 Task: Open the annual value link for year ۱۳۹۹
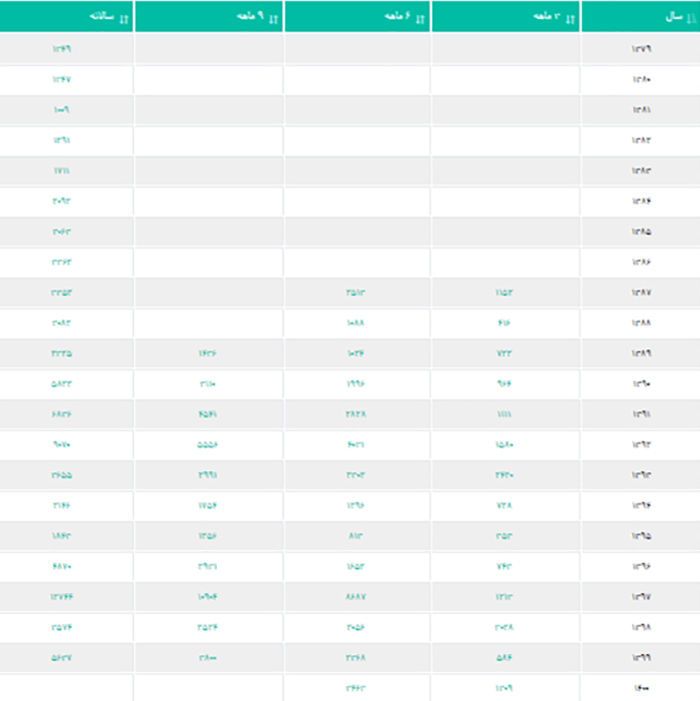61,658
